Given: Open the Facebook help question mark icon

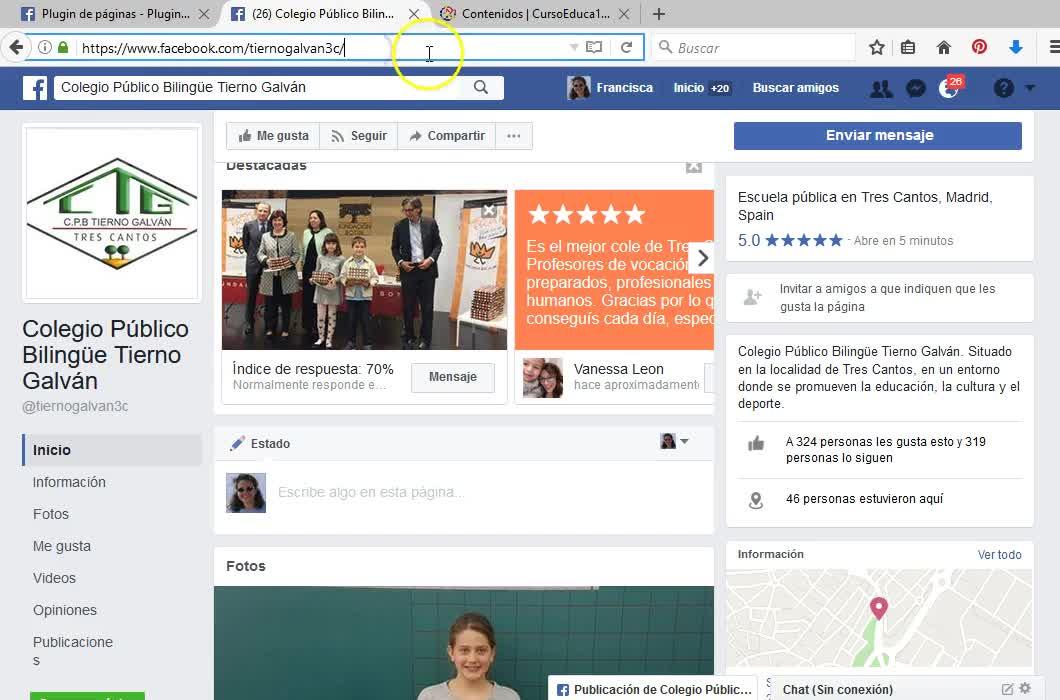Looking at the screenshot, I should (x=1003, y=88).
